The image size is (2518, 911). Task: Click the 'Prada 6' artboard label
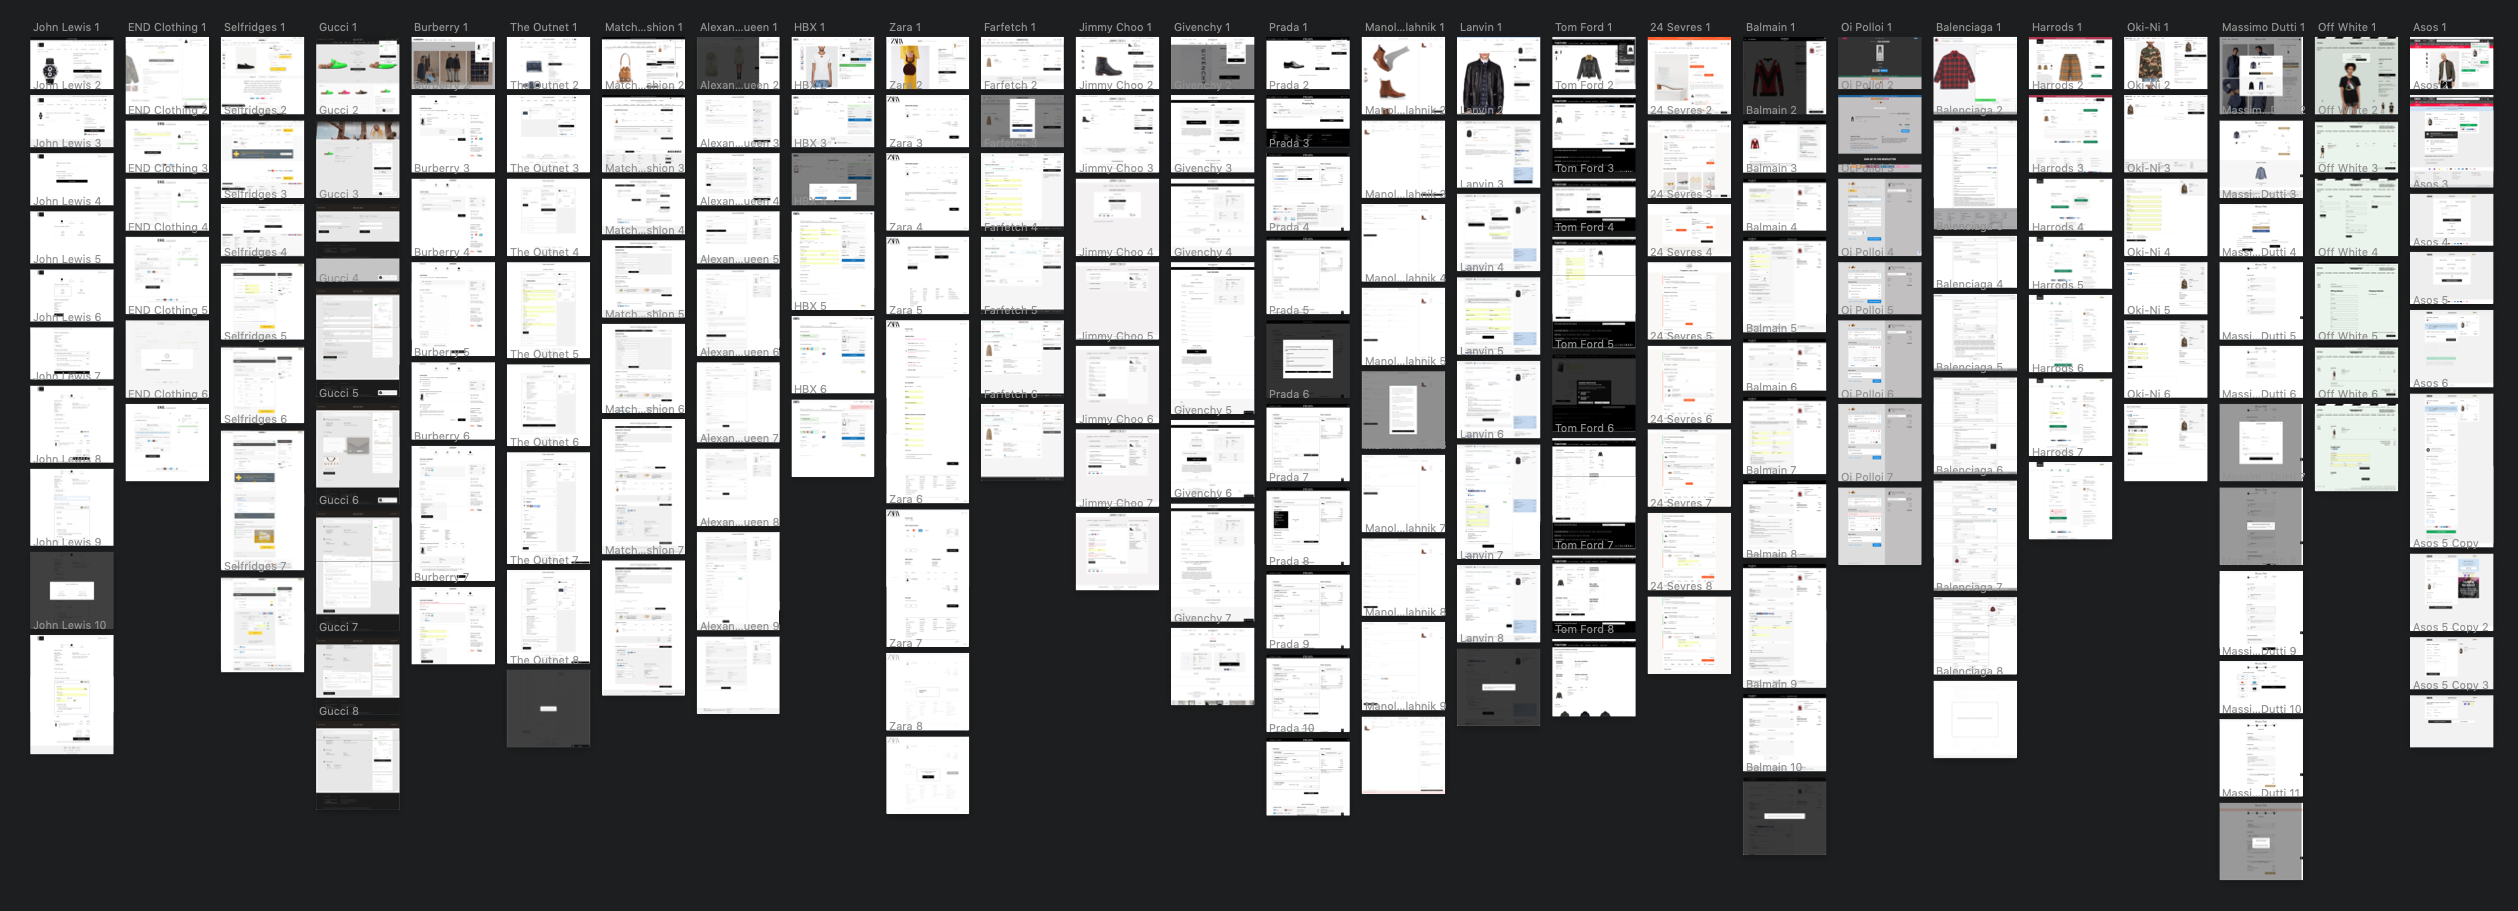(x=1288, y=394)
